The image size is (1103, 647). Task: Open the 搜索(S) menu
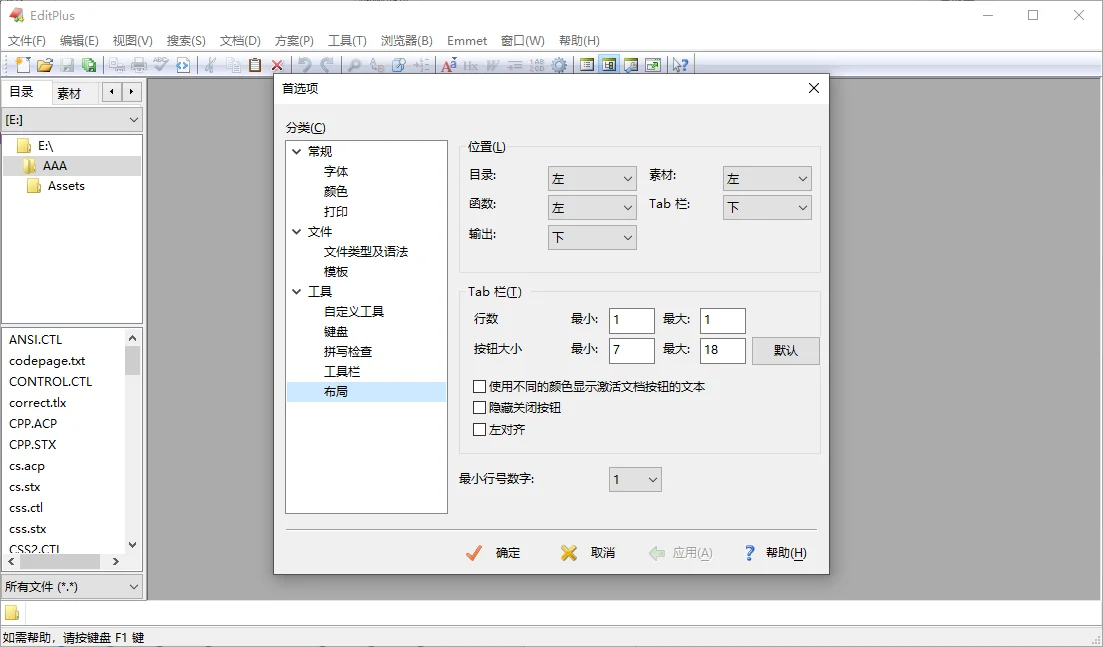click(x=186, y=41)
